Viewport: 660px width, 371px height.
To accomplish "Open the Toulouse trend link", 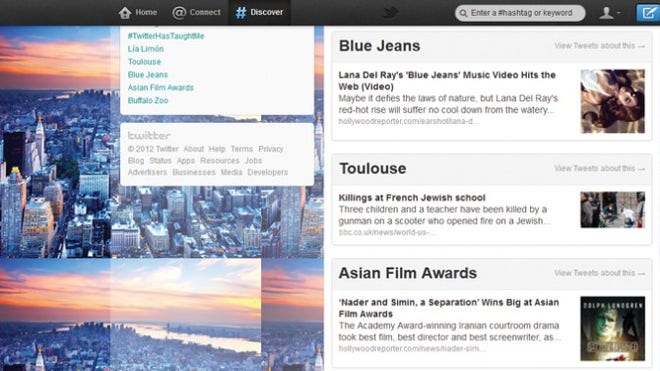I will point(144,61).
